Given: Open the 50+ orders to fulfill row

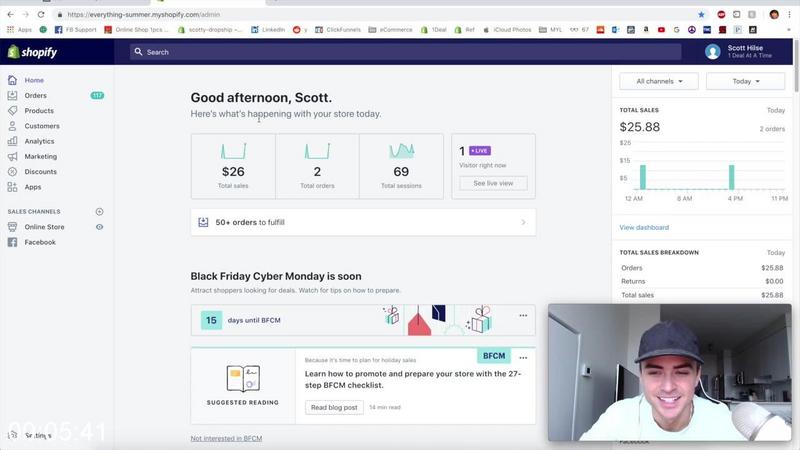Looking at the screenshot, I should pos(363,222).
